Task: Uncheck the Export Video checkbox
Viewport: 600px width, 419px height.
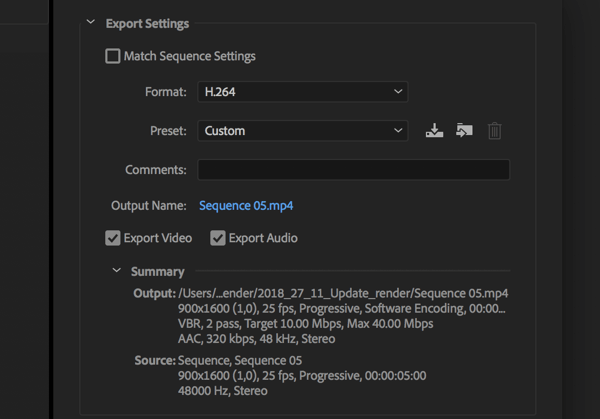Action: [113, 238]
